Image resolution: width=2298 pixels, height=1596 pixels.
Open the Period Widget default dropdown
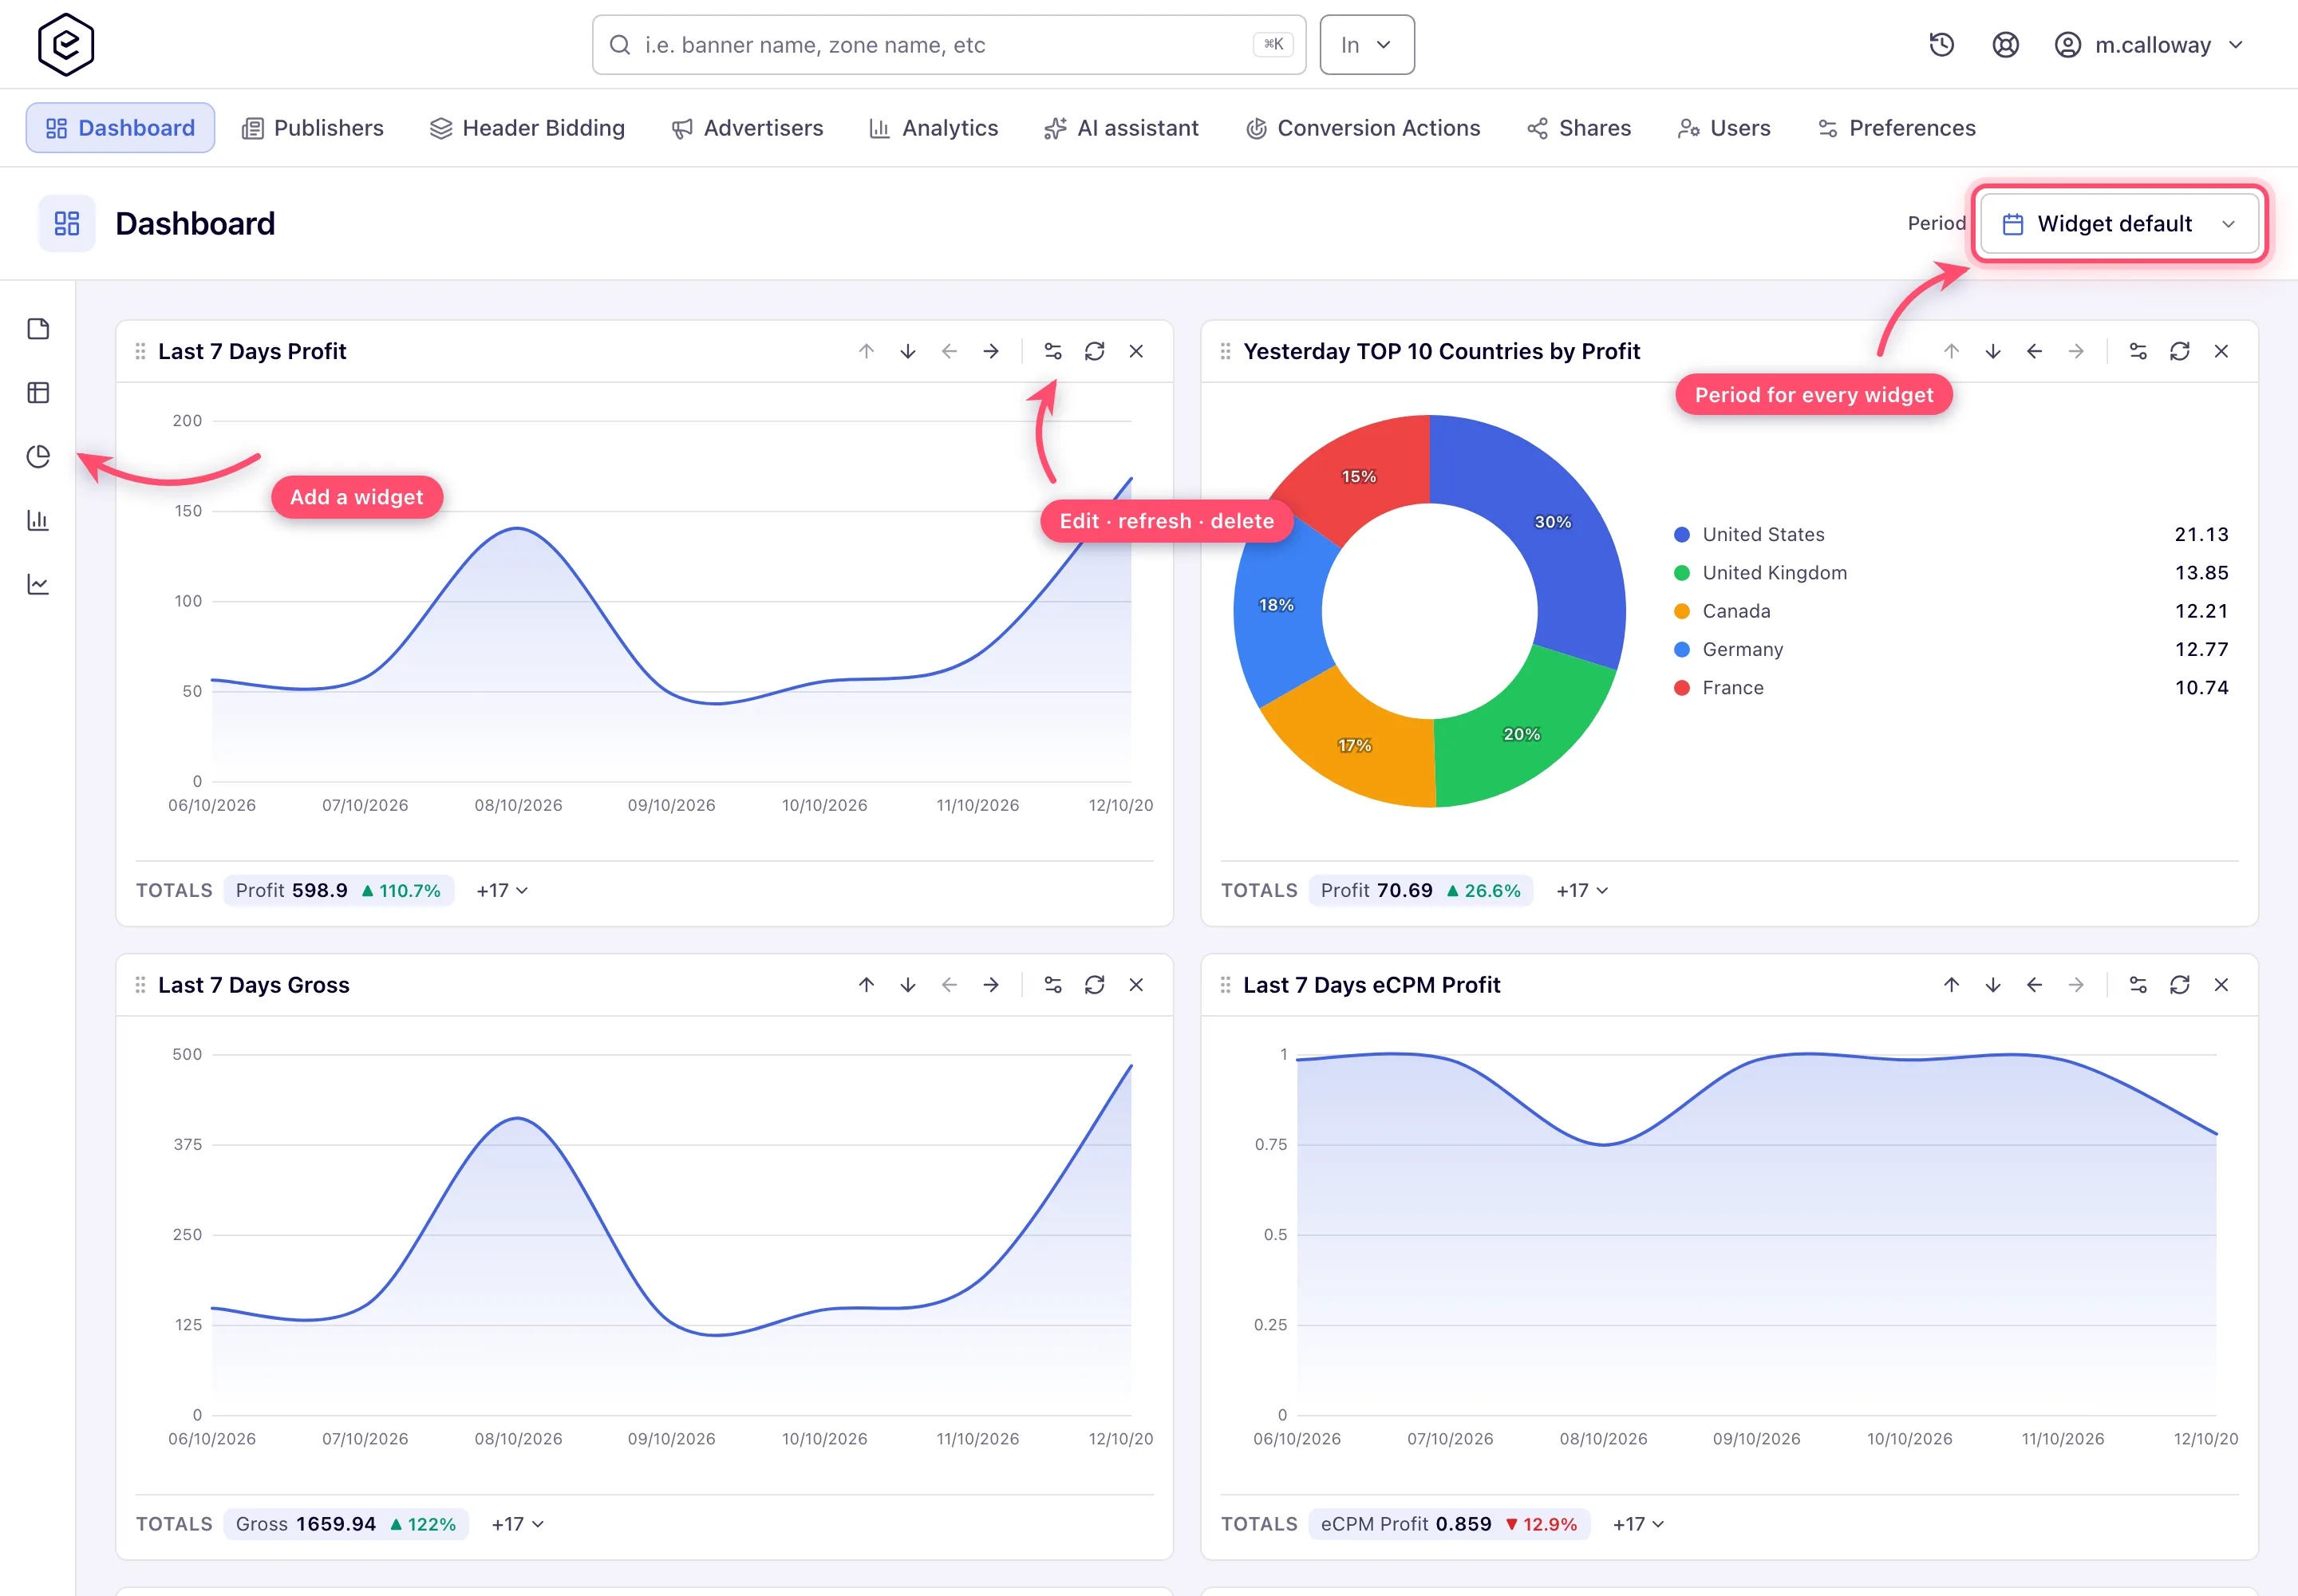click(2119, 224)
